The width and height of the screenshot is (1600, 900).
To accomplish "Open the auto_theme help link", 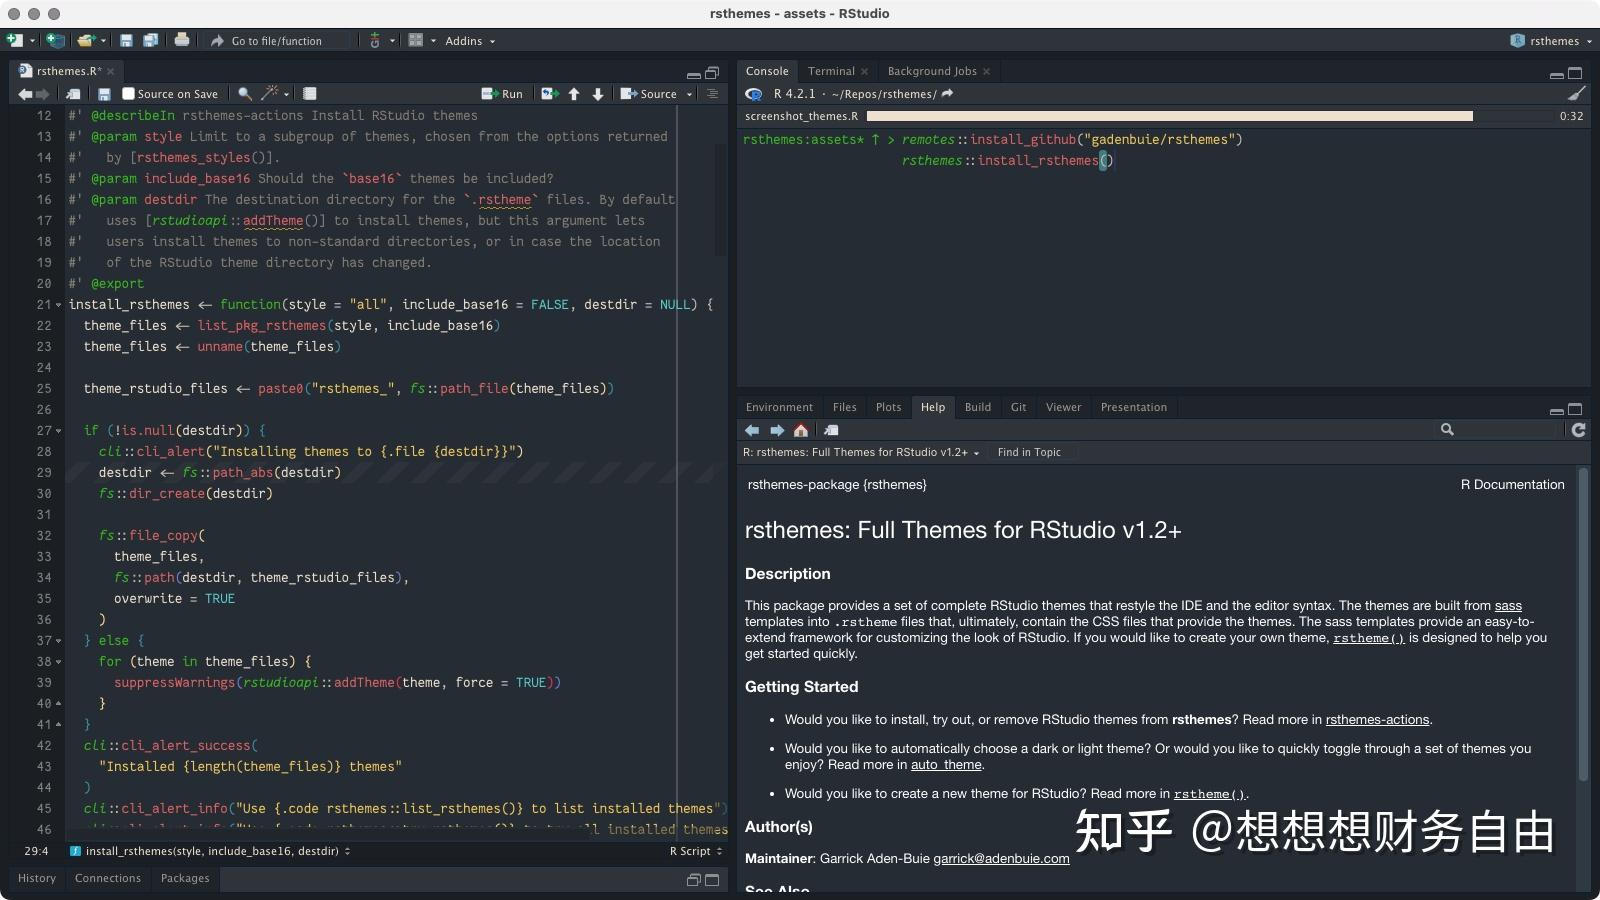I will pyautogui.click(x=946, y=765).
